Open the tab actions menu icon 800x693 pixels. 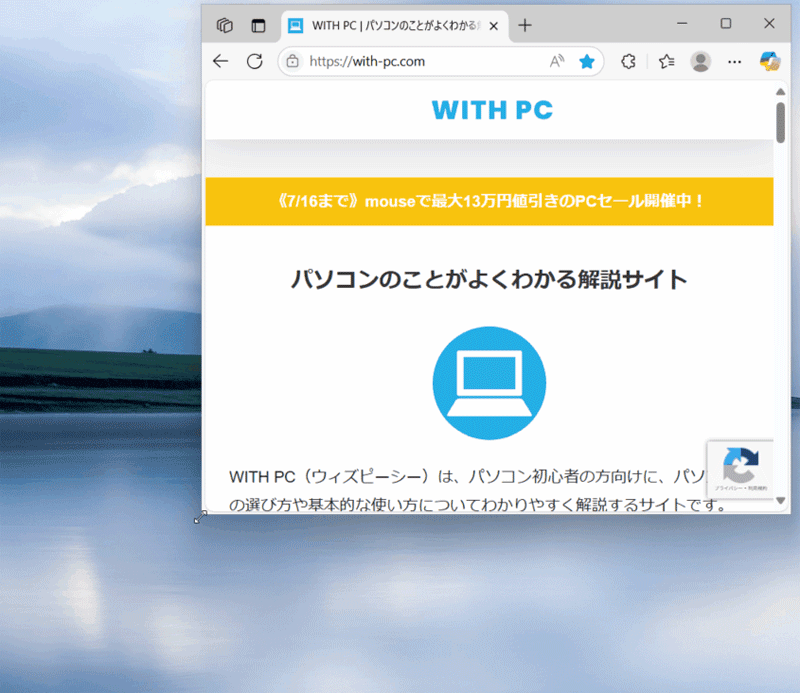(x=258, y=25)
